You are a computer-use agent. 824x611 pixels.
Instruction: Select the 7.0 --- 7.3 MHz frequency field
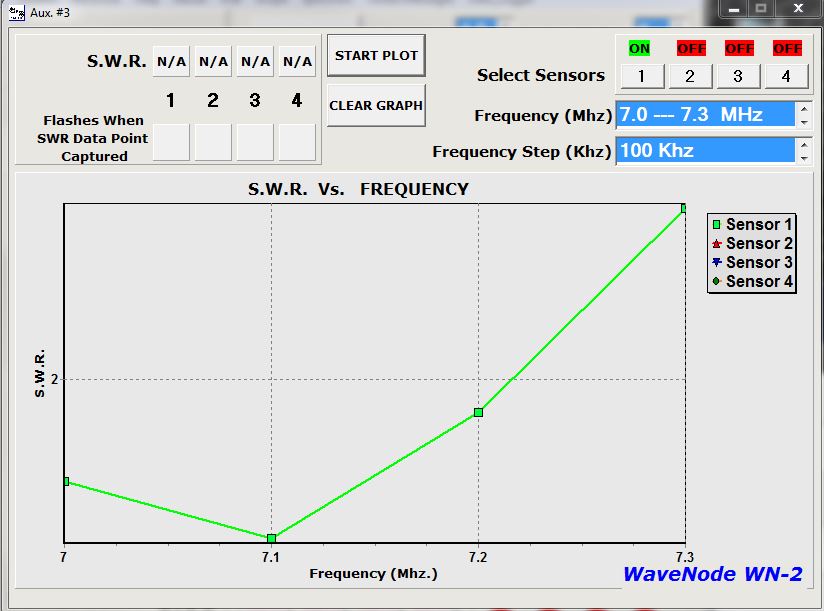click(x=705, y=115)
